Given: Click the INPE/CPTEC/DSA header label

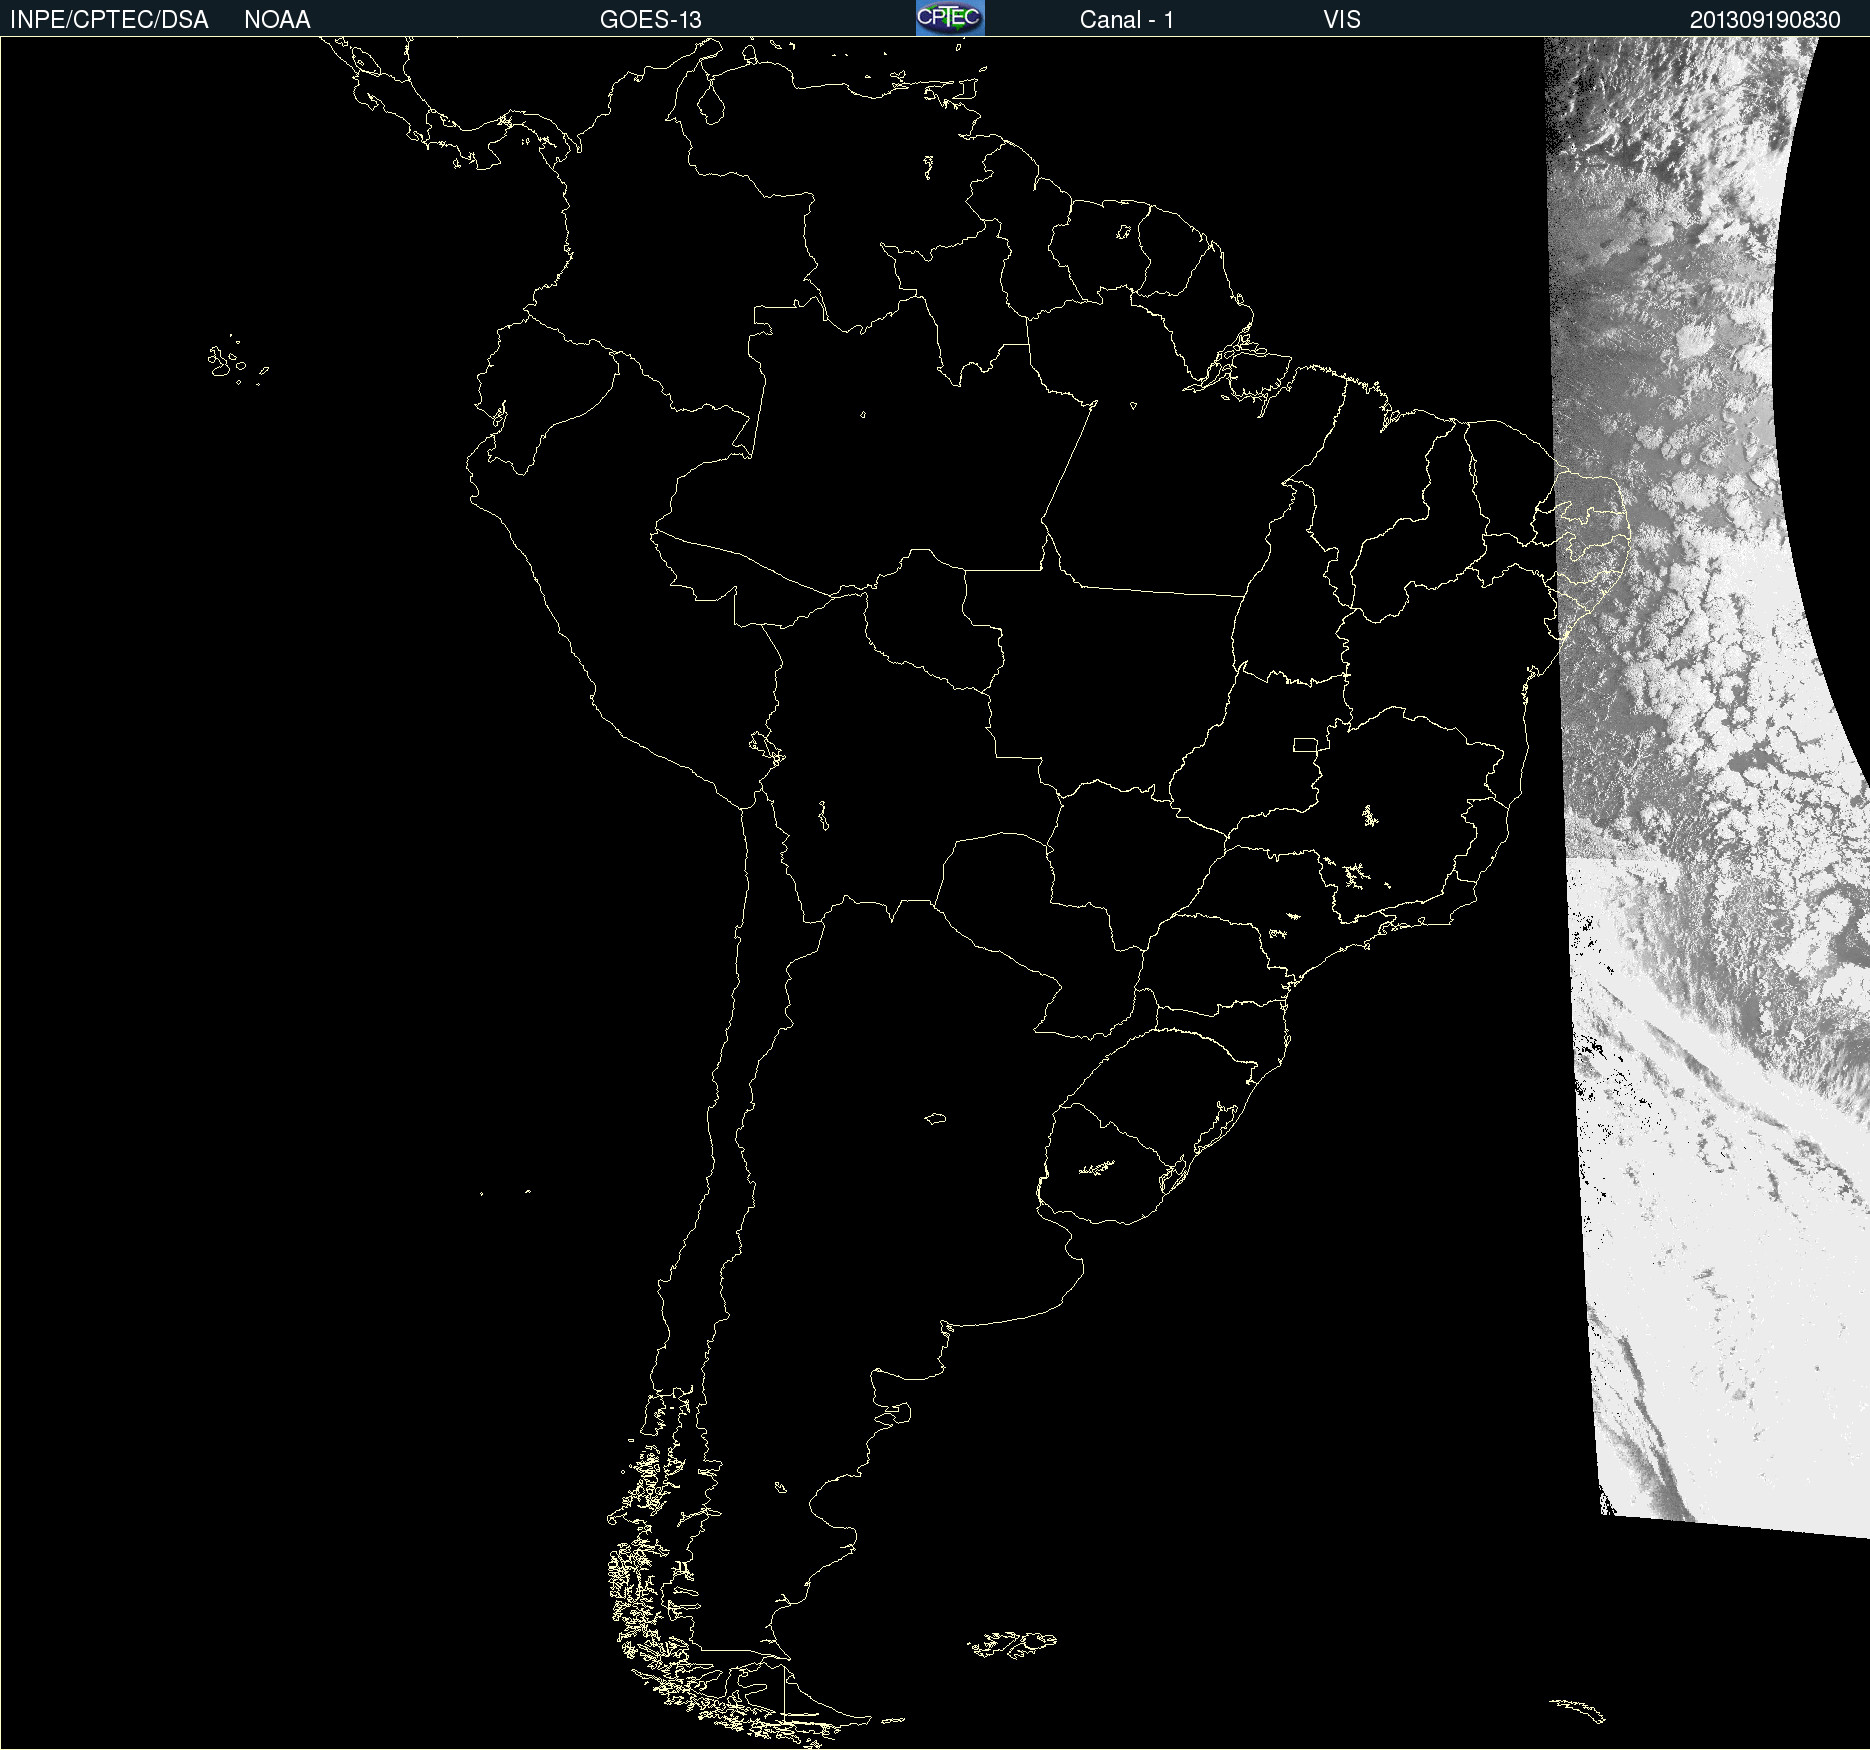Looking at the screenshot, I should (x=109, y=20).
